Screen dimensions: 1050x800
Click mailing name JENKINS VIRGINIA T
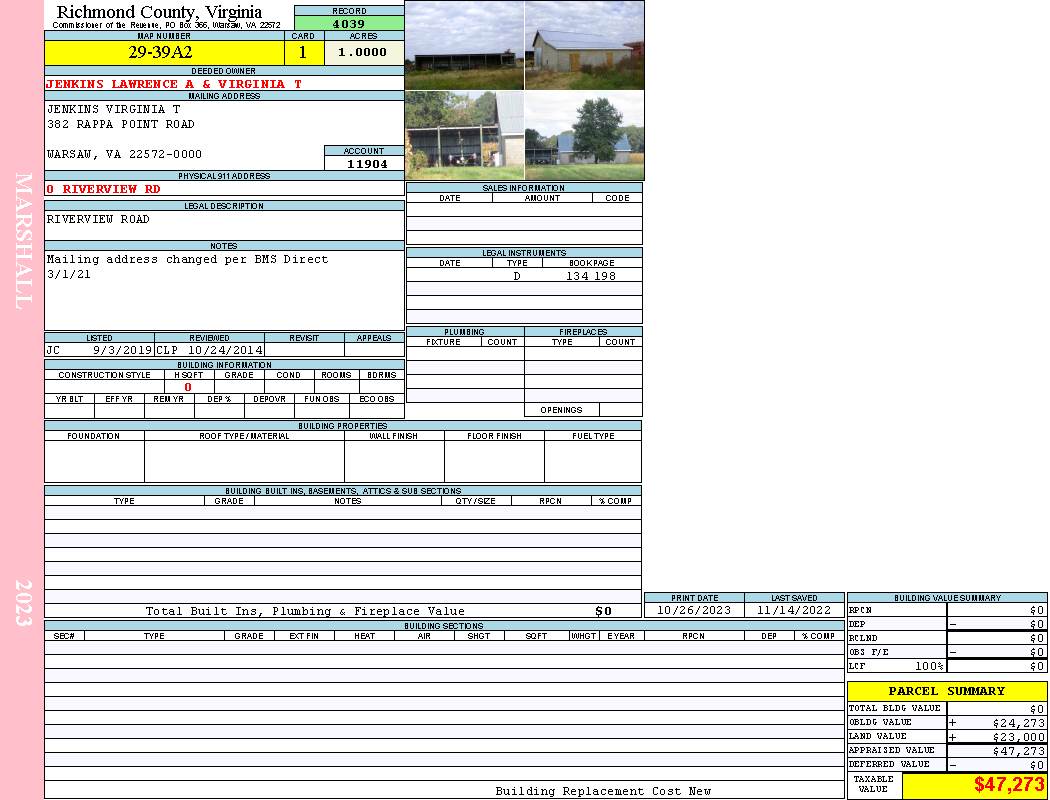(113, 108)
